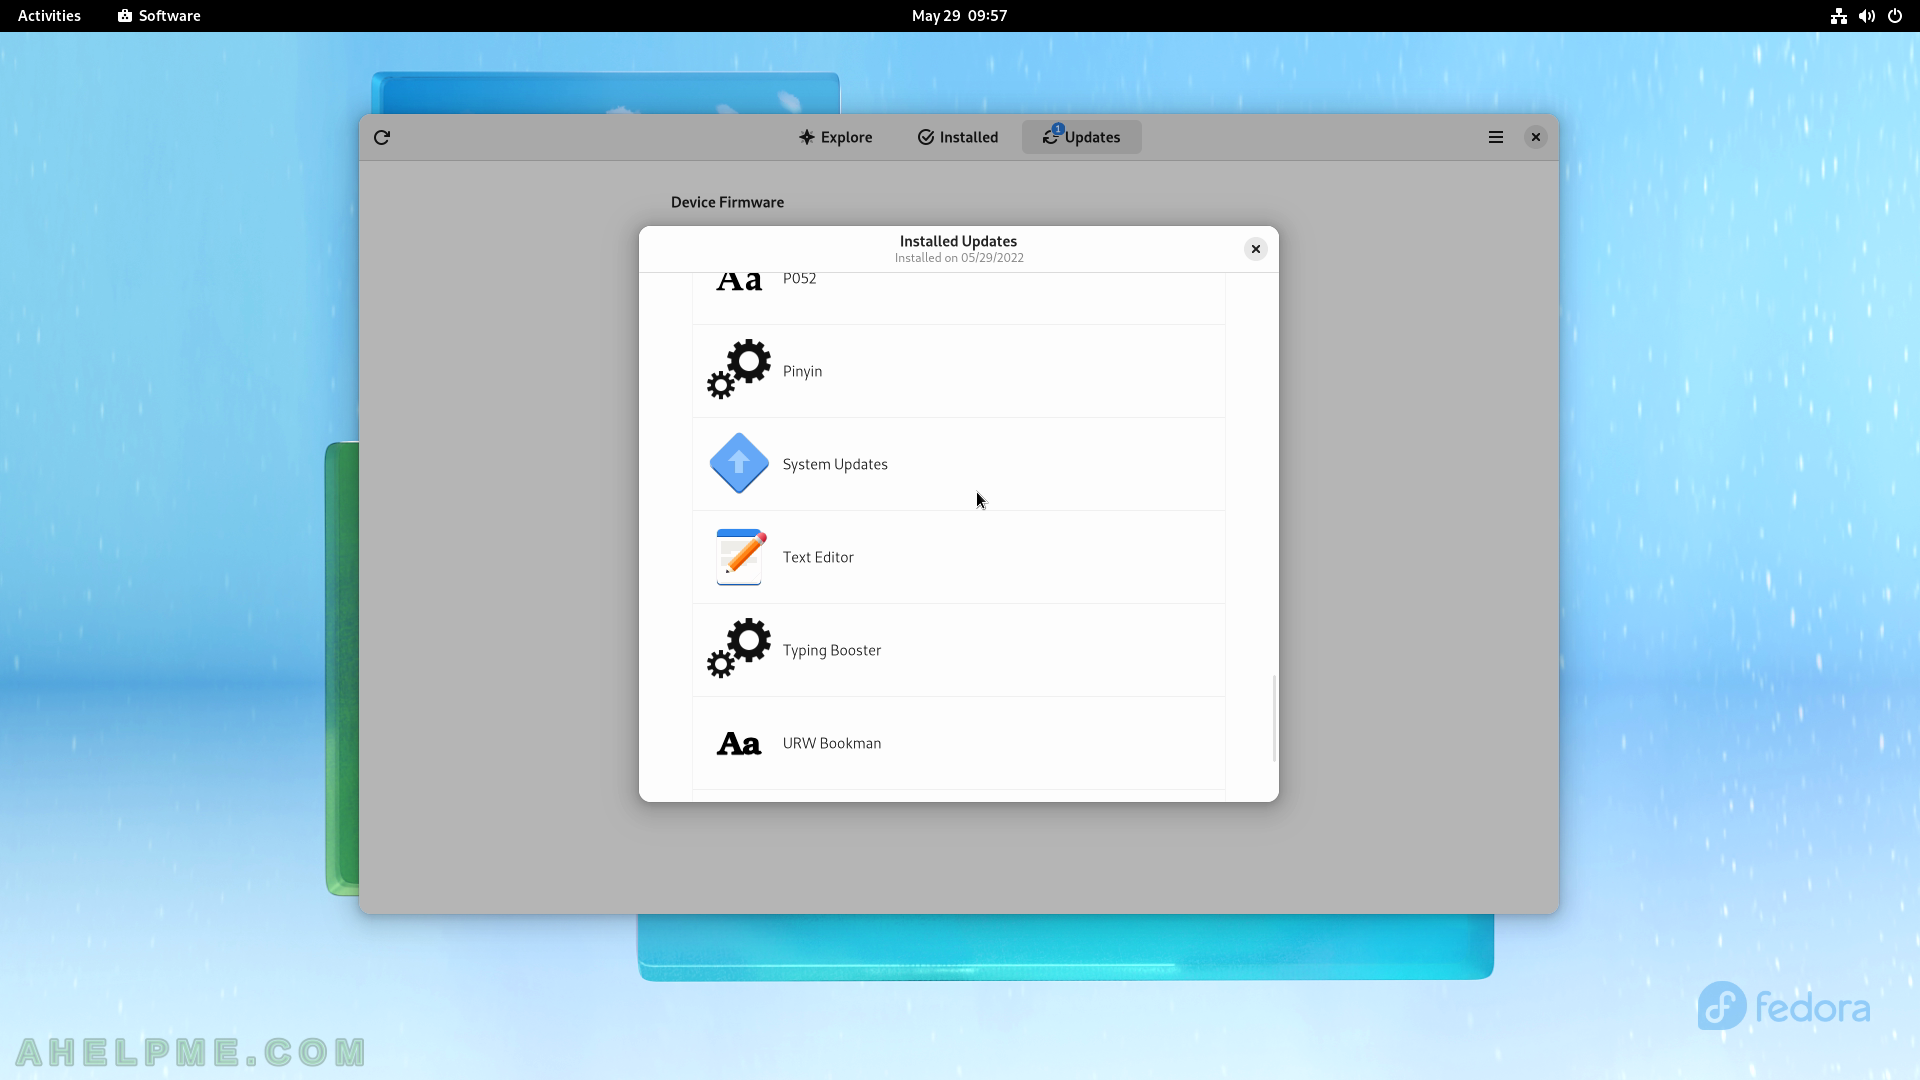Click the Installed Updates dialog title

click(958, 241)
